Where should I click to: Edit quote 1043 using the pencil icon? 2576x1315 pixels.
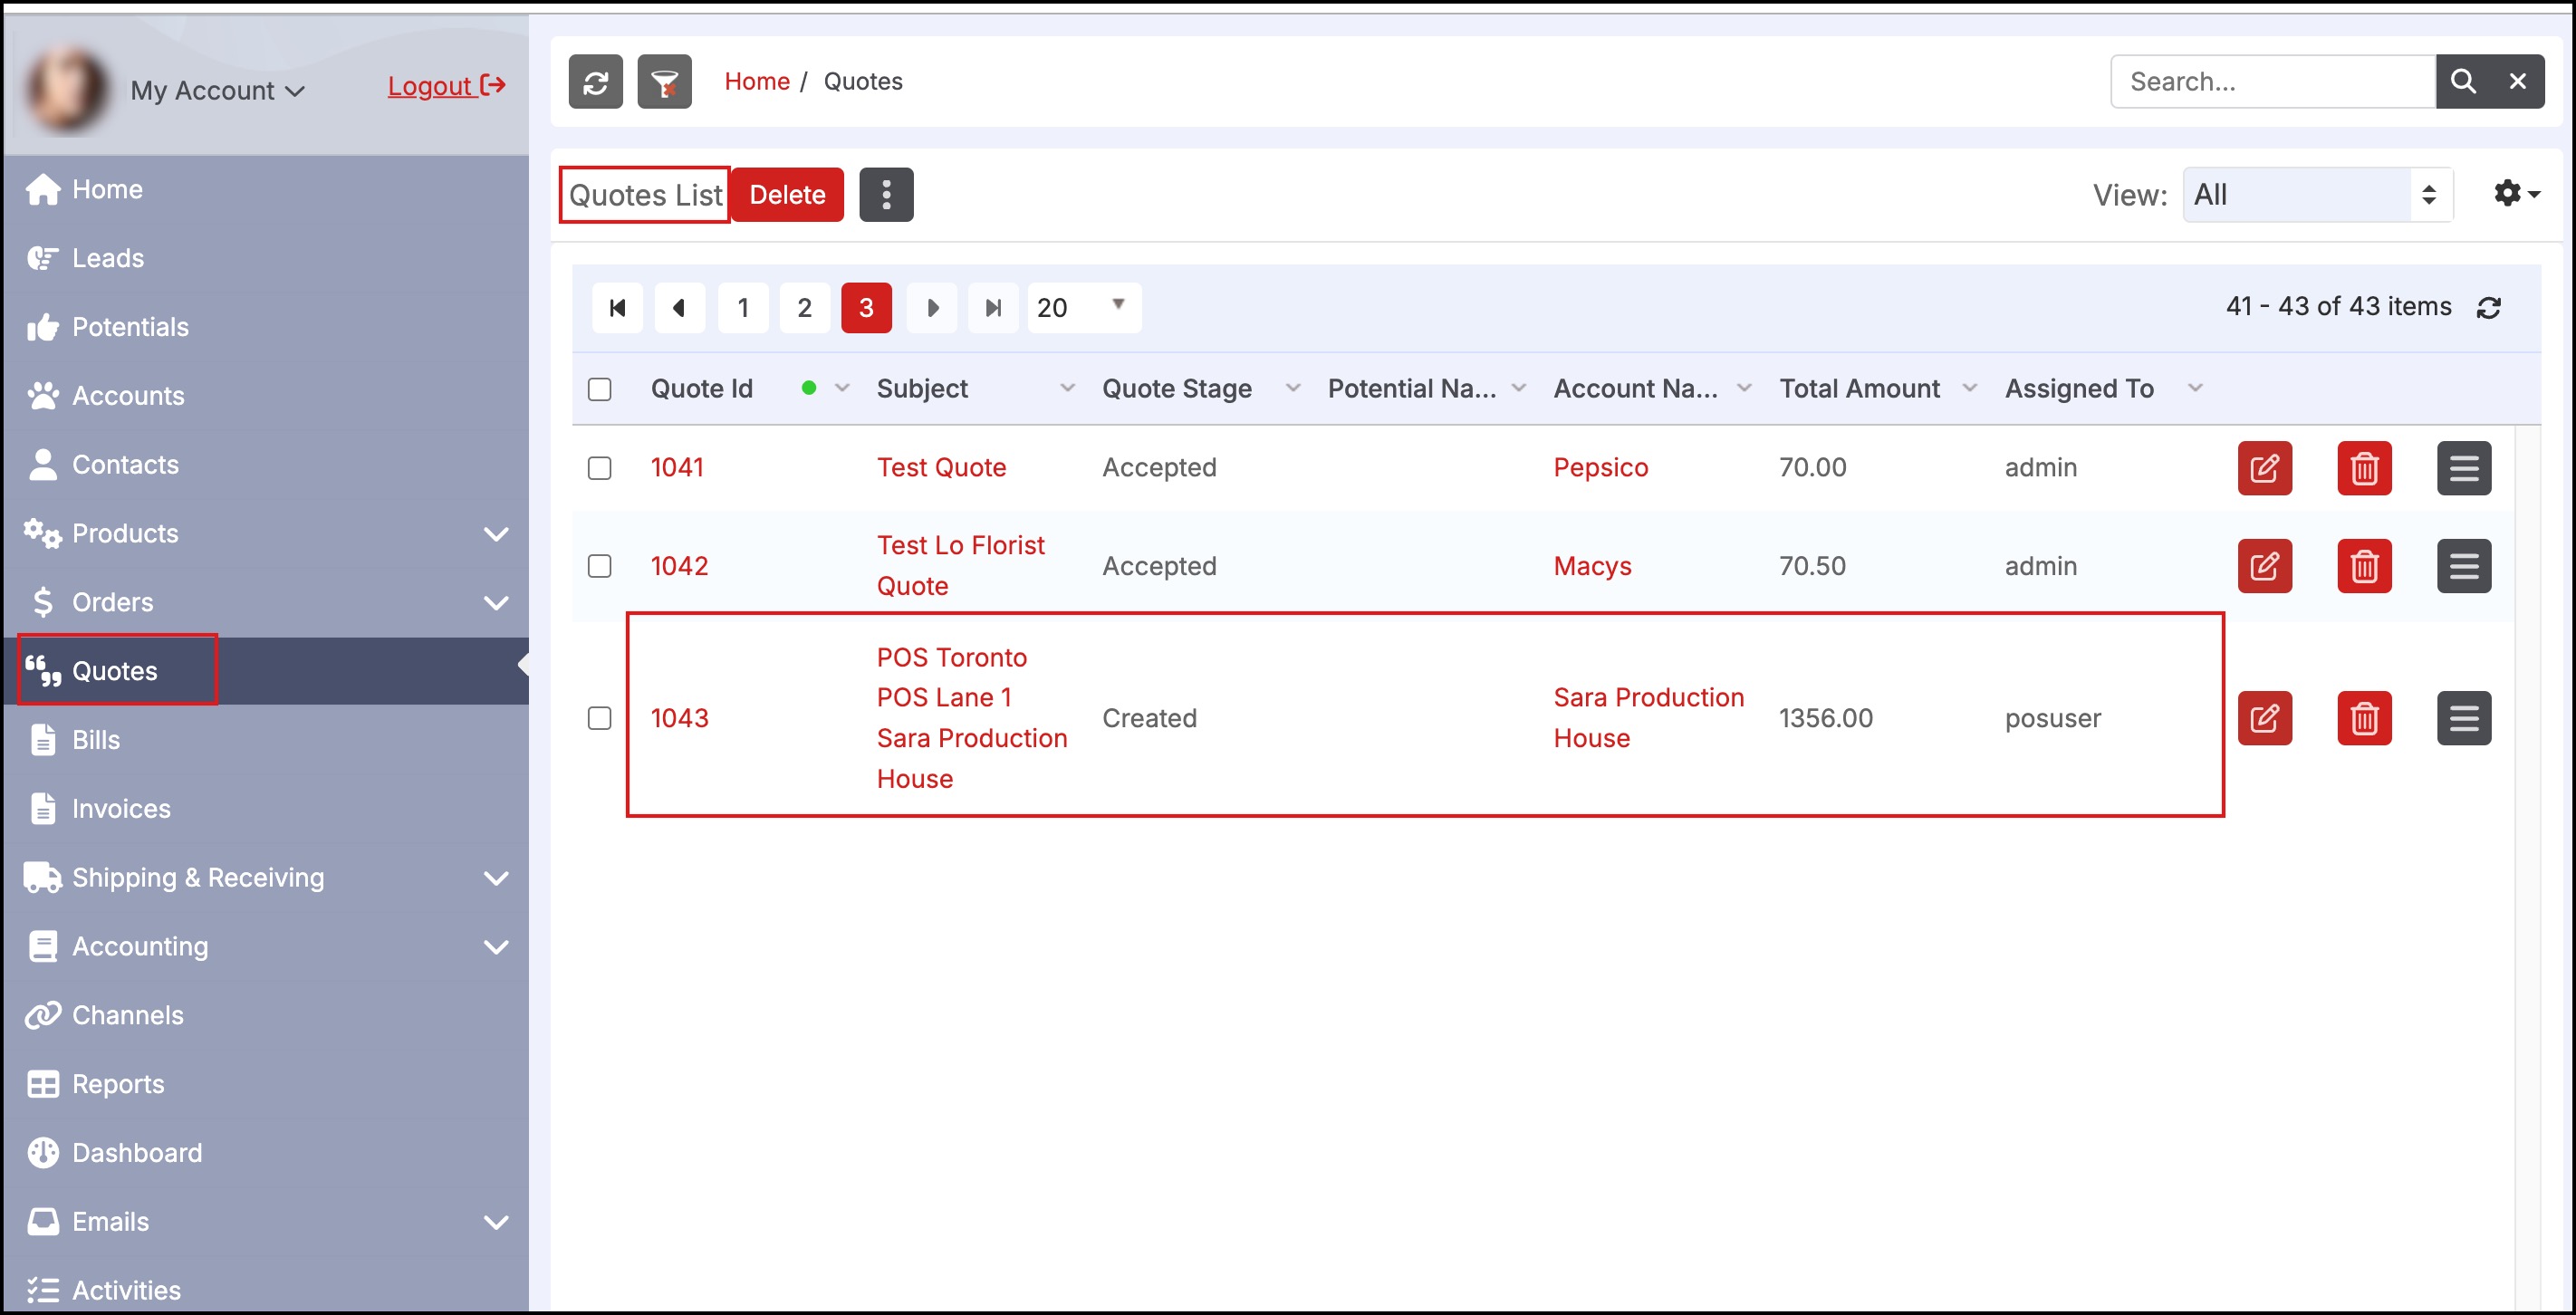click(x=2265, y=718)
